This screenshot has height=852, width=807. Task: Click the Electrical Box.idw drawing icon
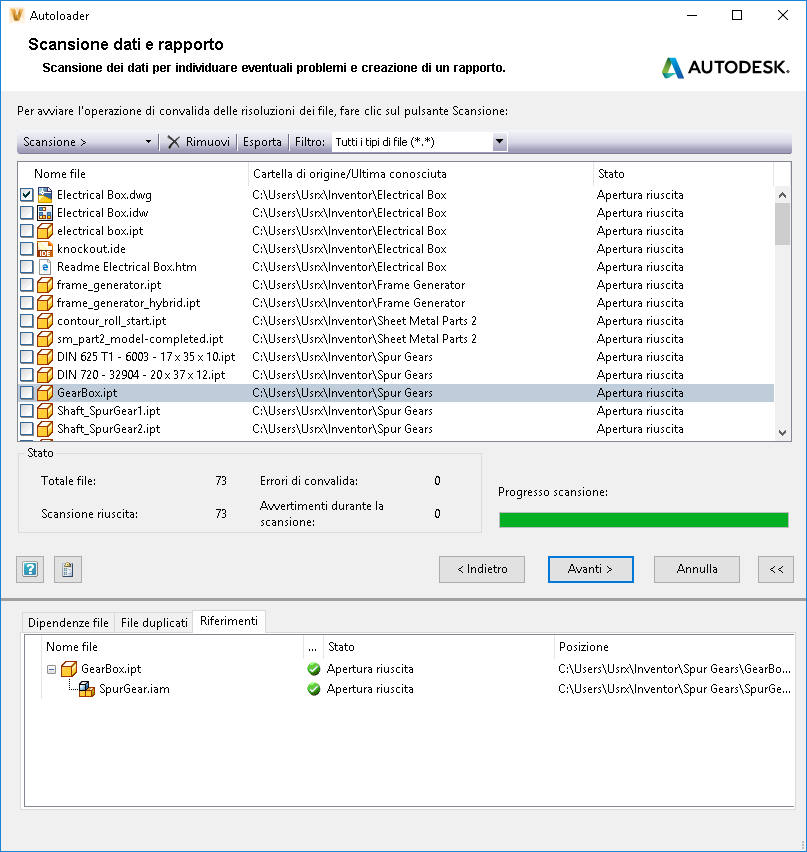45,212
